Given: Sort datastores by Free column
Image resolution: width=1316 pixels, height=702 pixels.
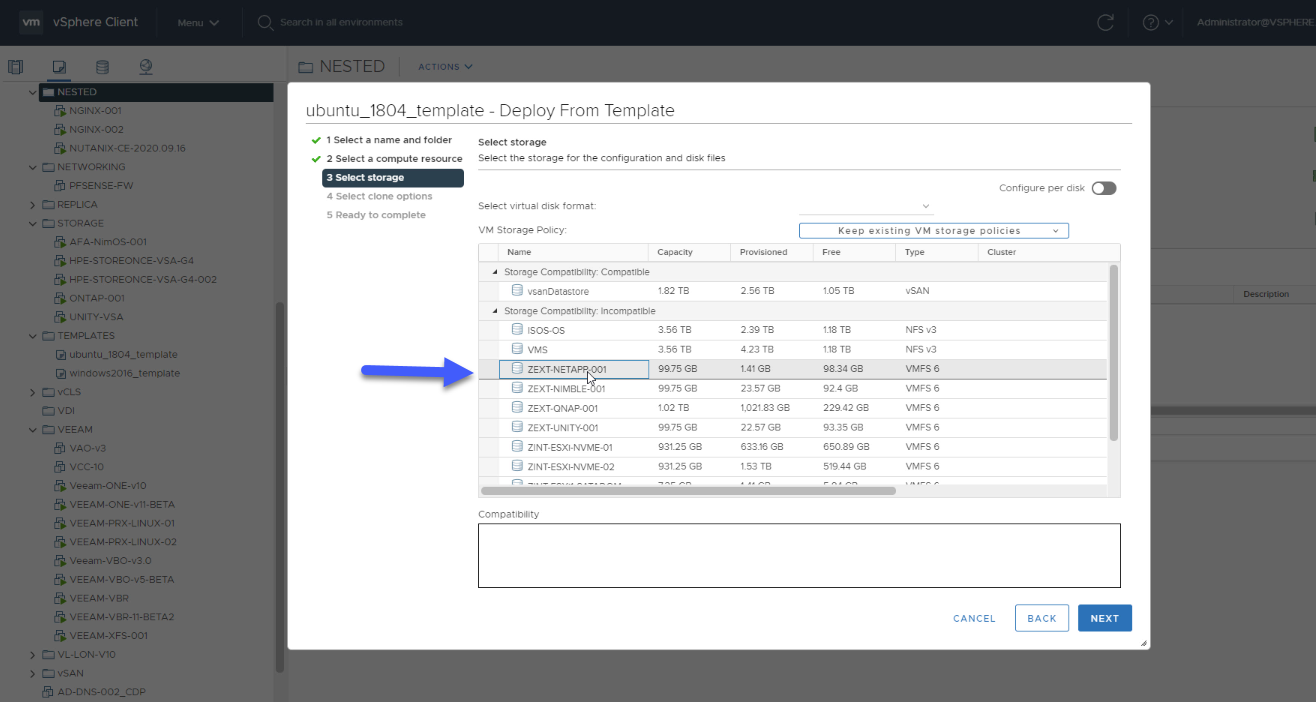Looking at the screenshot, I should click(x=855, y=252).
